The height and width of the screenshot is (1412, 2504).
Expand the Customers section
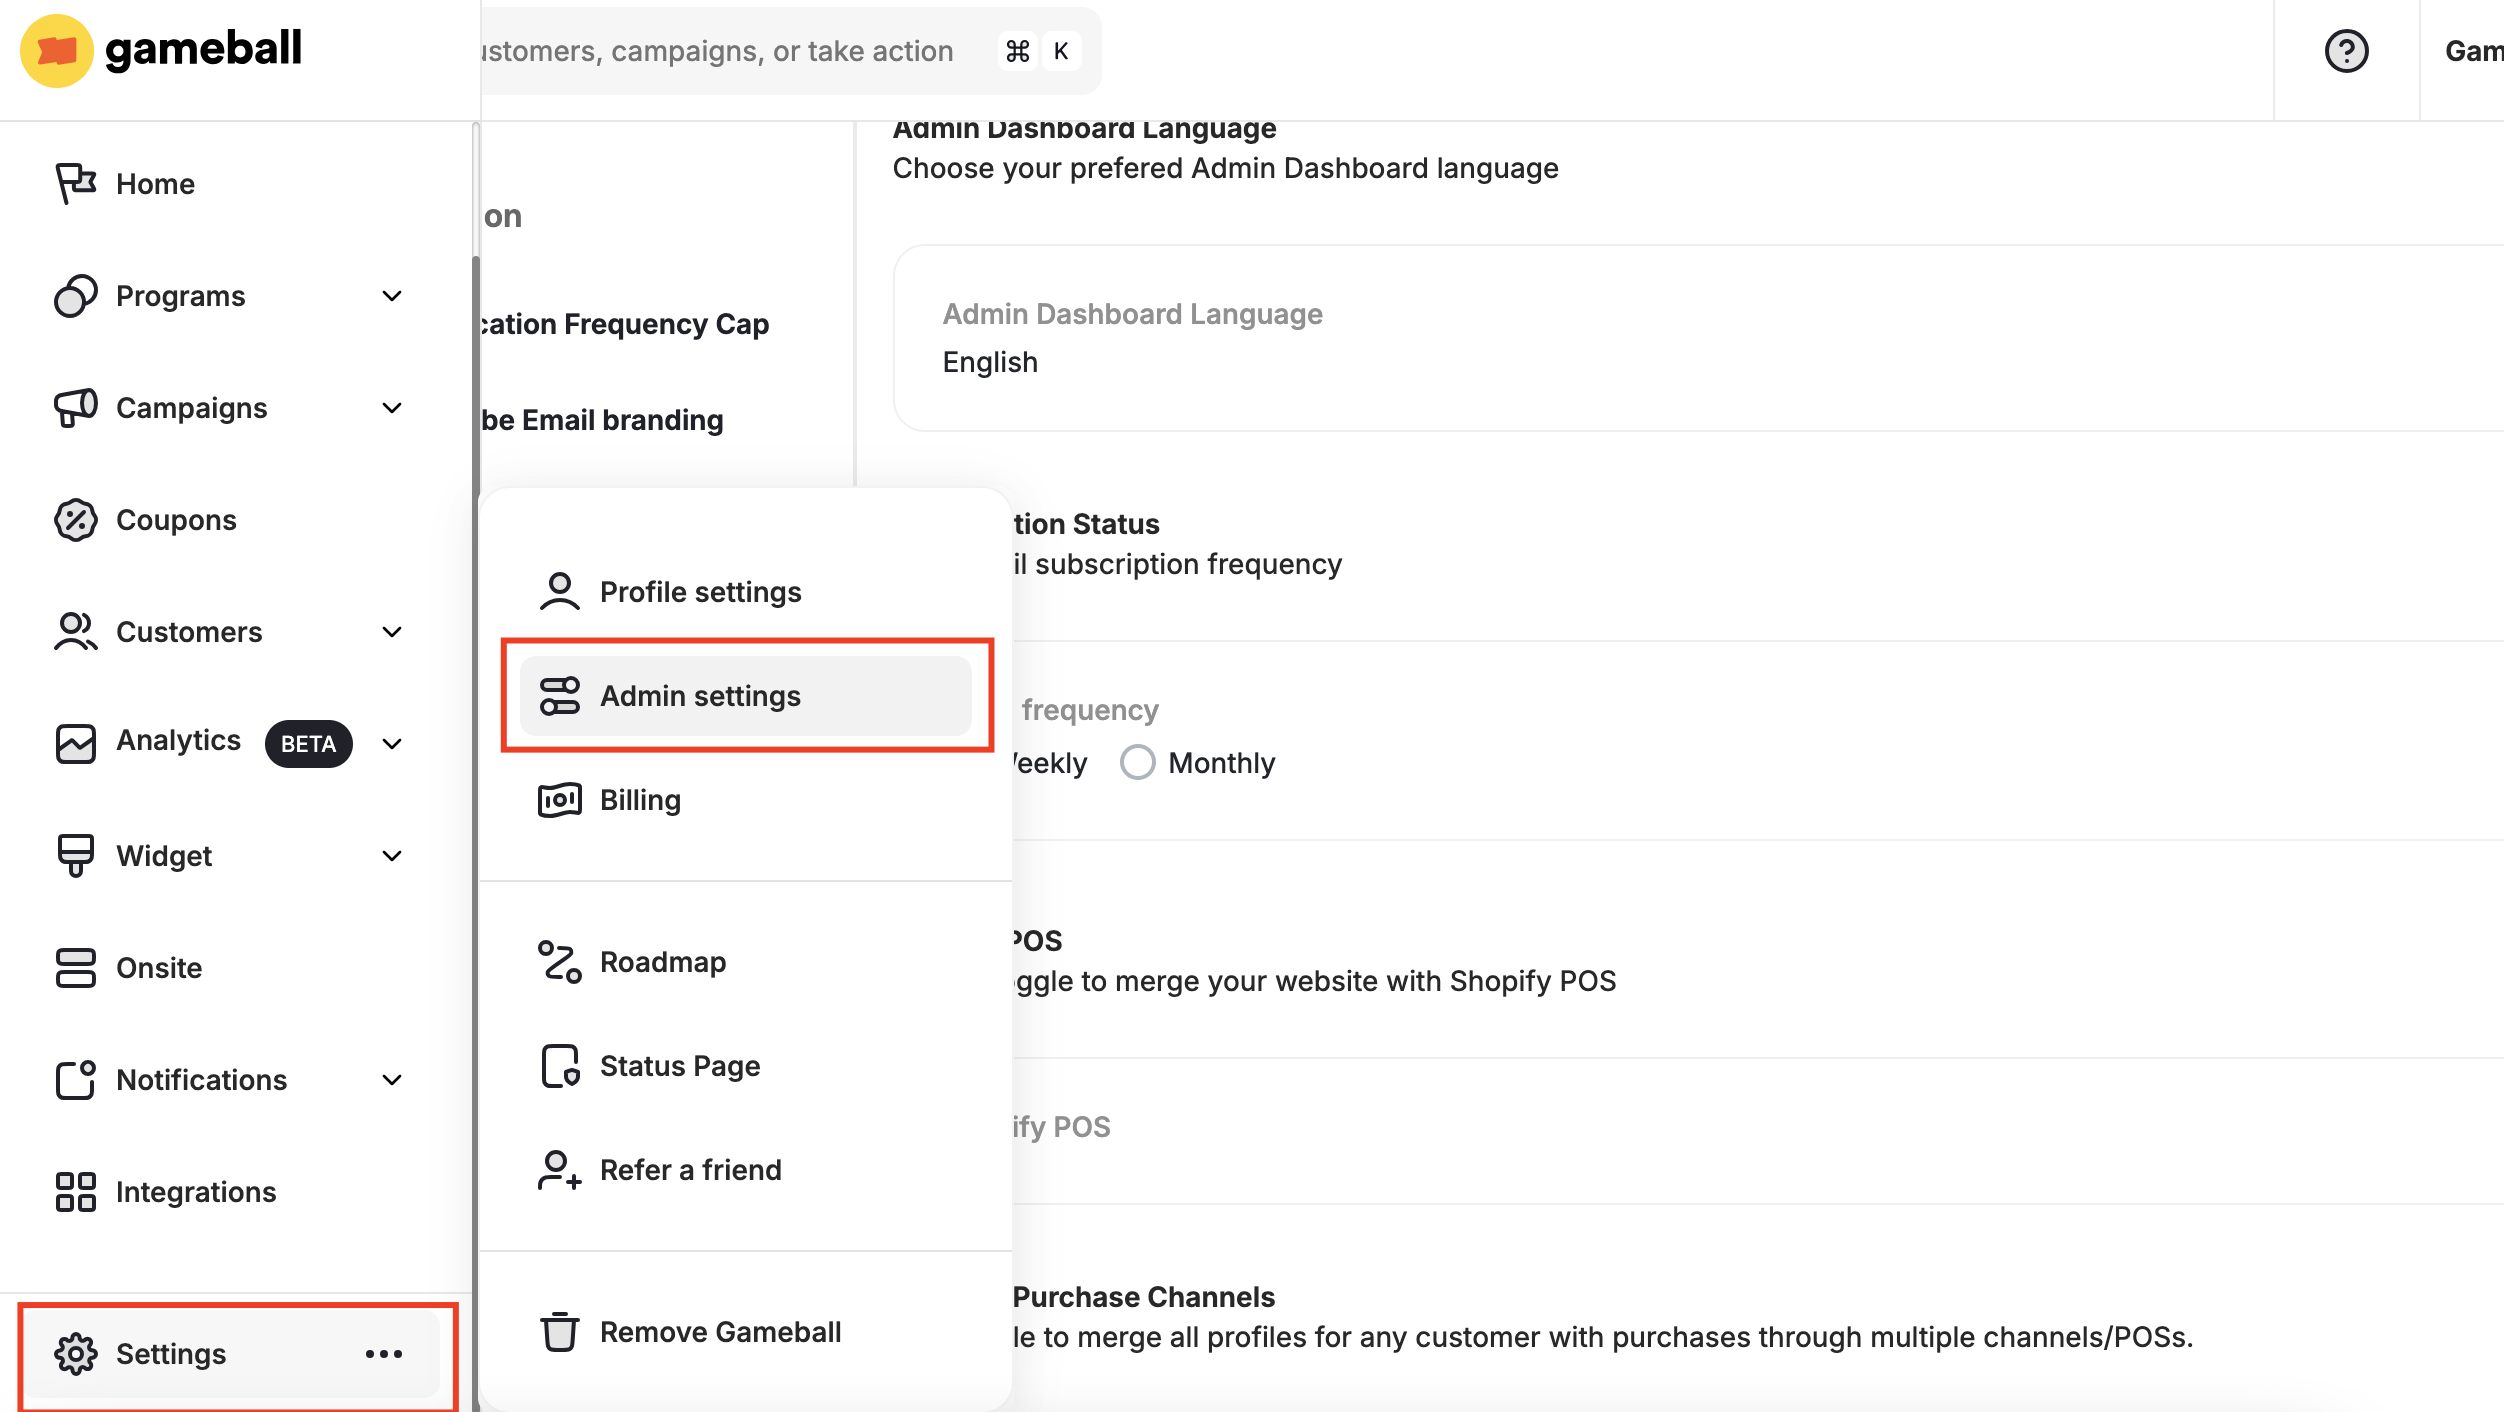(x=392, y=632)
